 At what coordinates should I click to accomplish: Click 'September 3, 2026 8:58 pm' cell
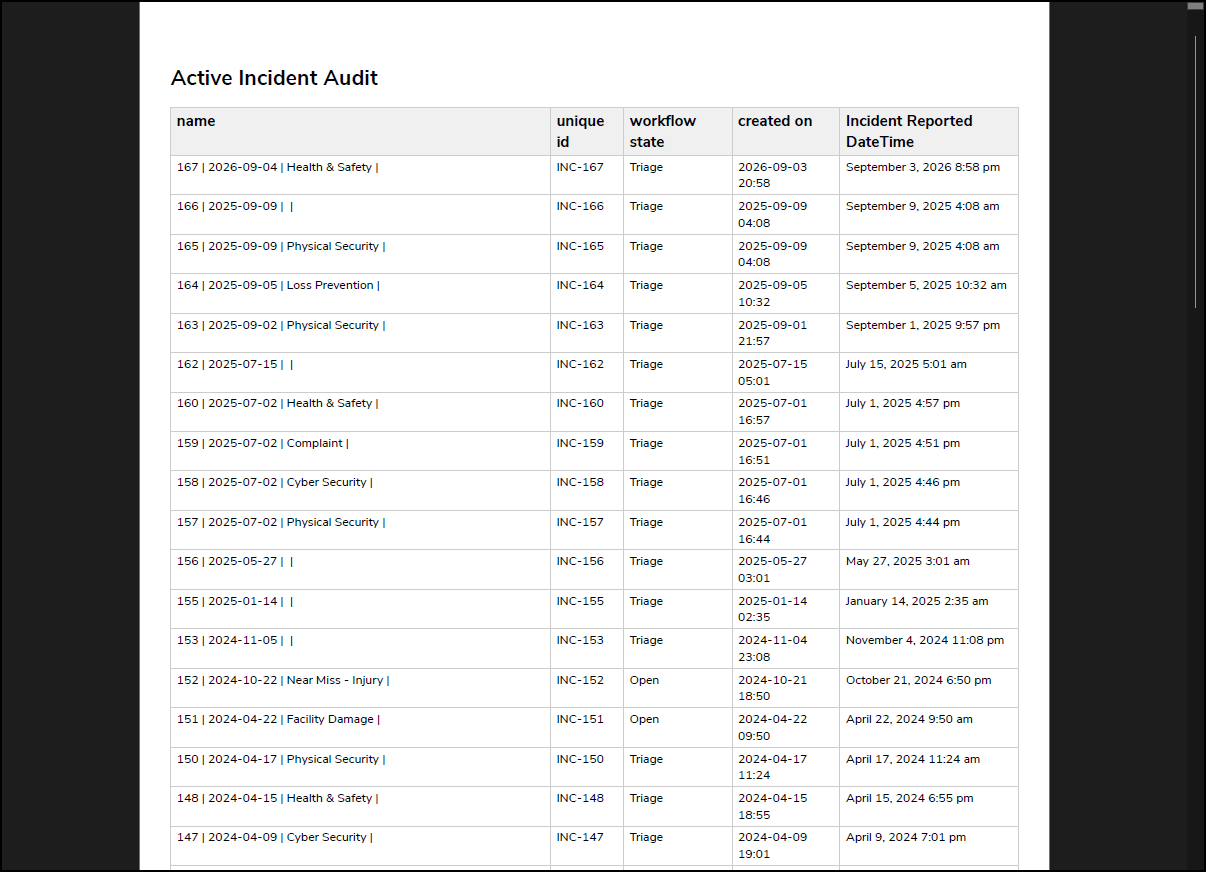coord(929,175)
